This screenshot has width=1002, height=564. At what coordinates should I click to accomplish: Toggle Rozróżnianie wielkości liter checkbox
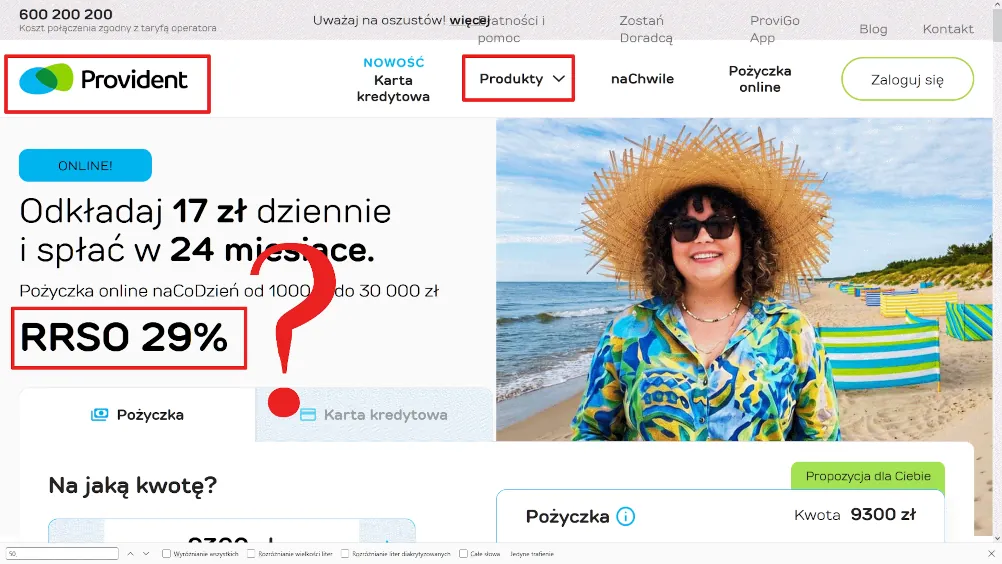(x=250, y=554)
